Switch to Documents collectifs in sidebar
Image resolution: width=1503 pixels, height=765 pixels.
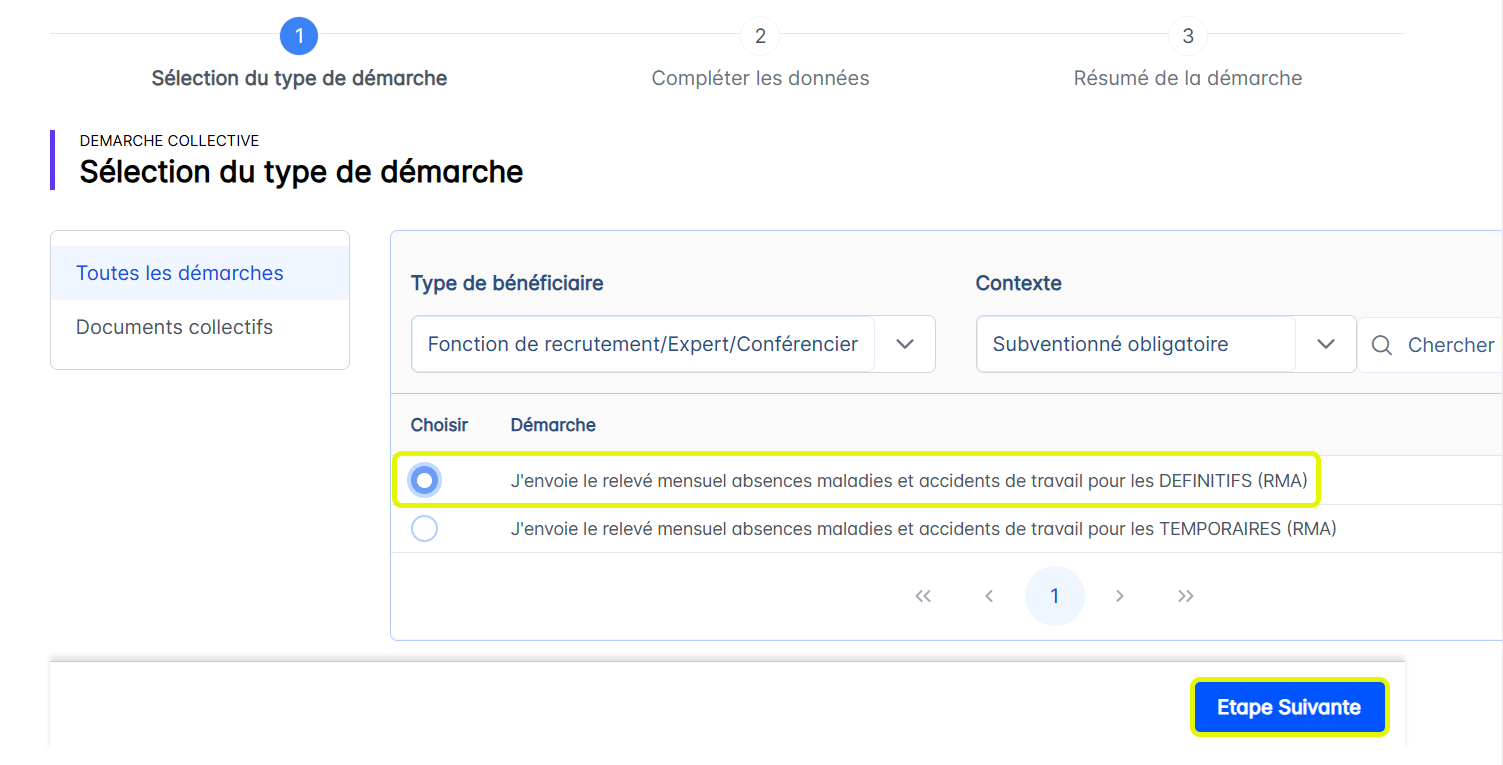[175, 327]
